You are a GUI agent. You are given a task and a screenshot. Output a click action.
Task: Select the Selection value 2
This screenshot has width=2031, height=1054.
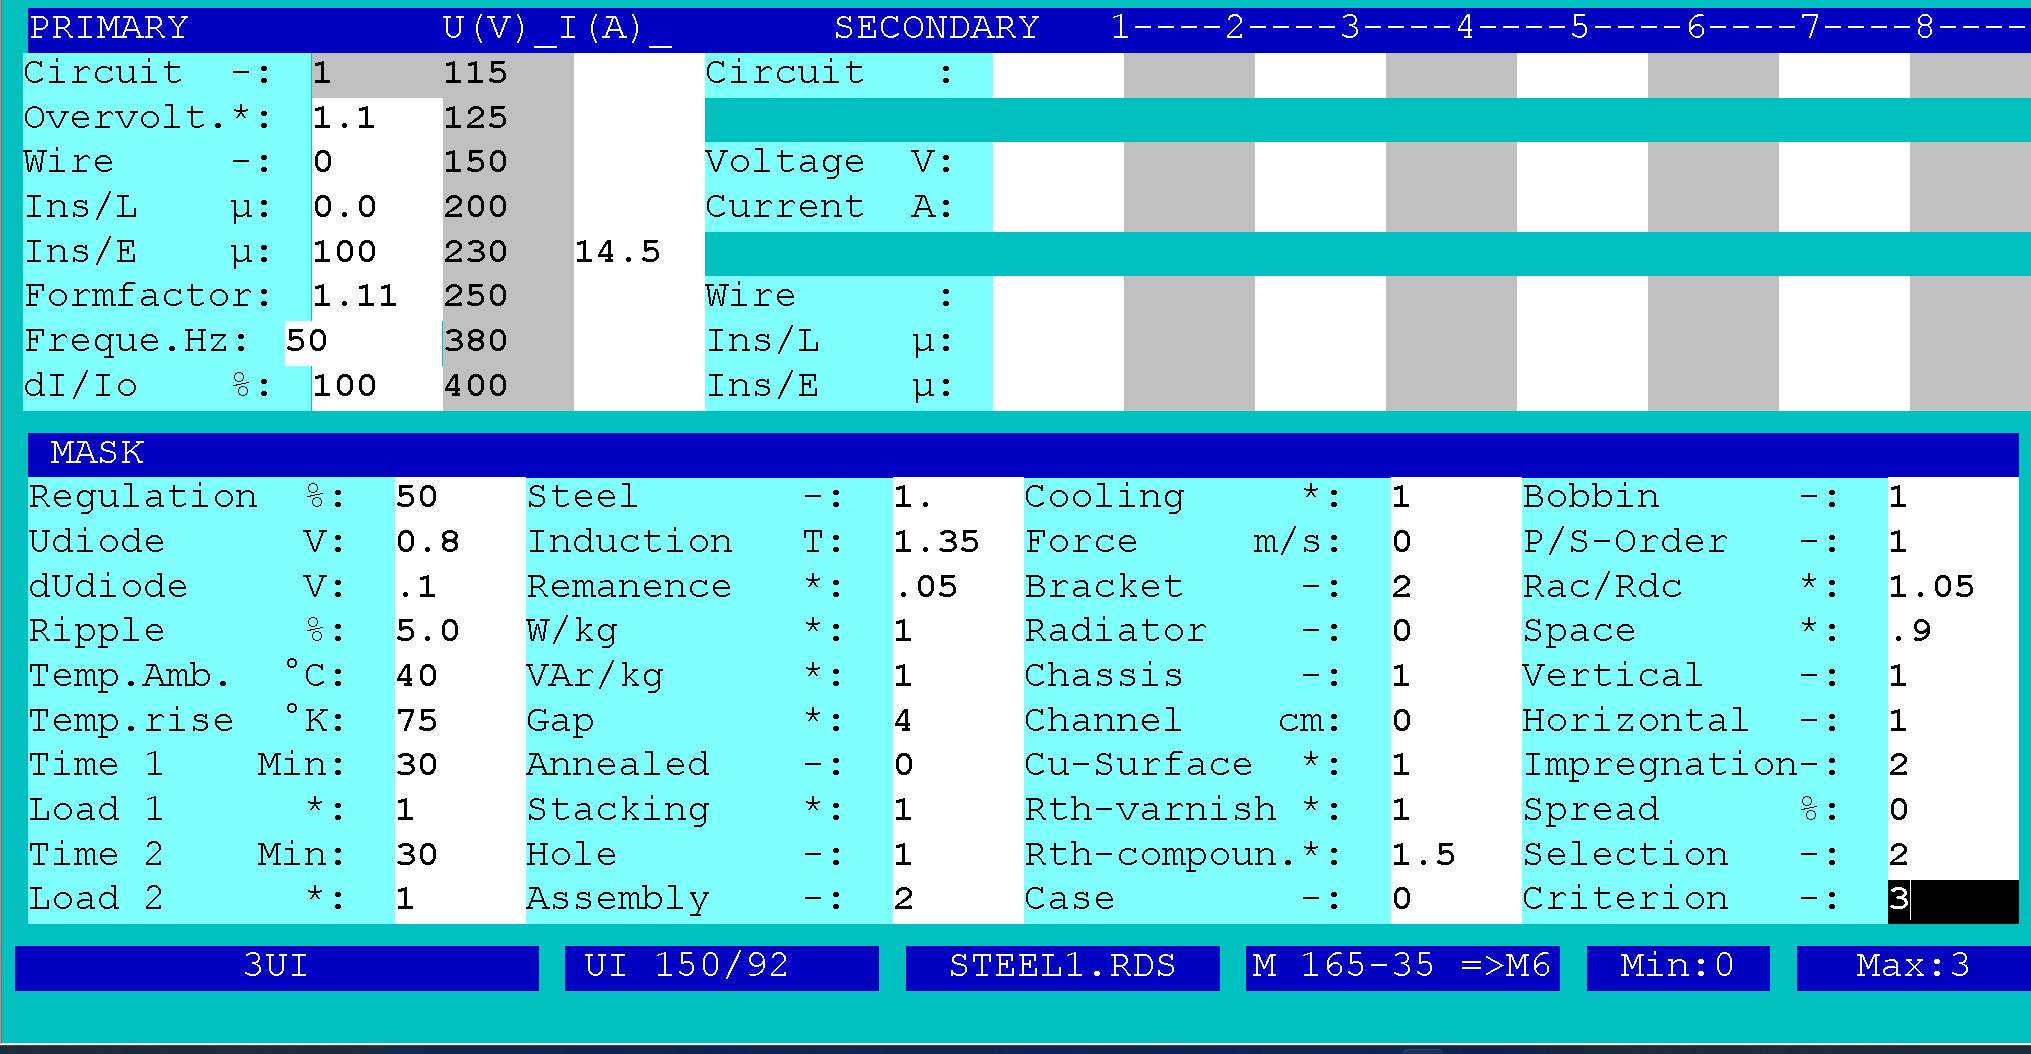click(1953, 856)
